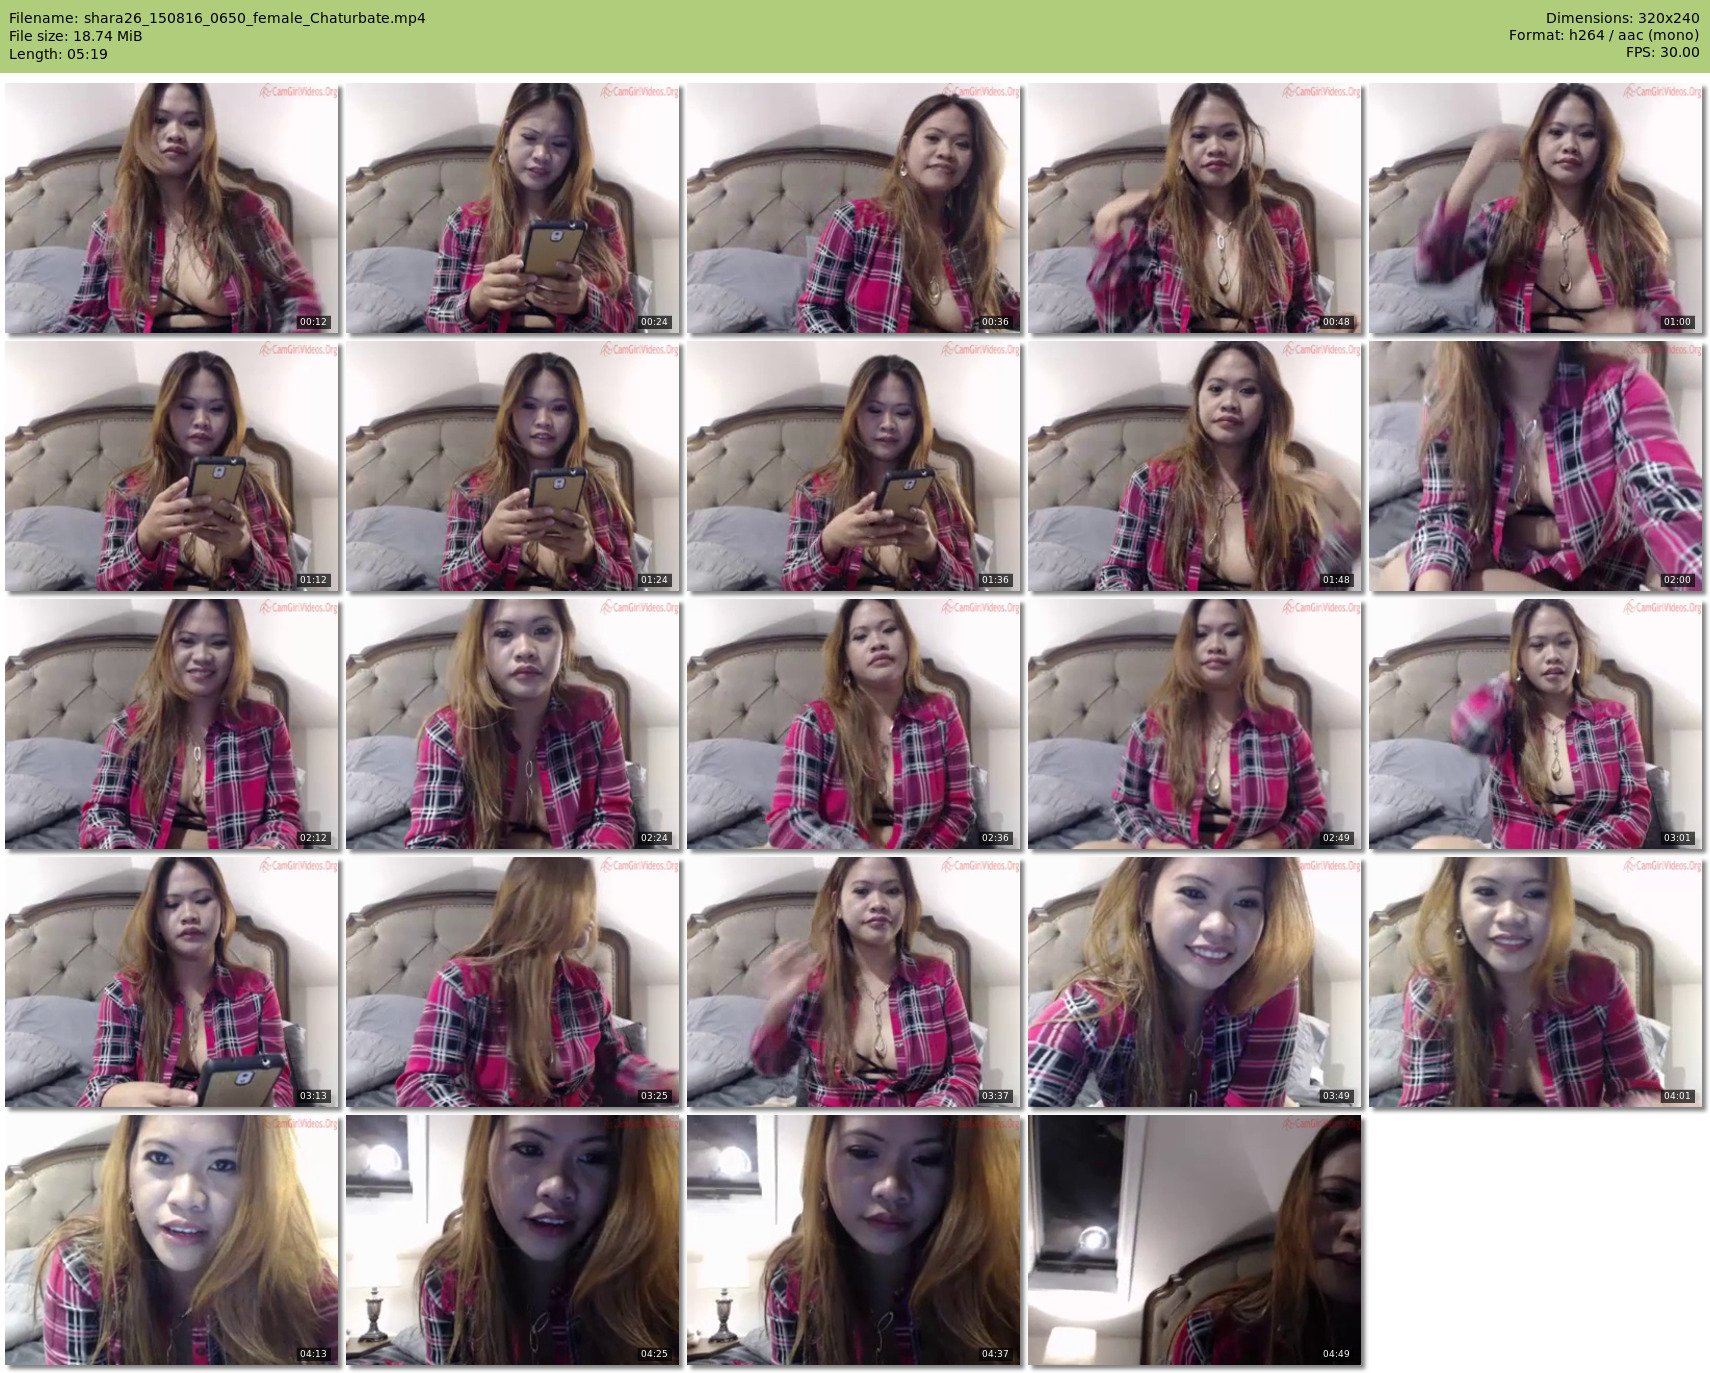Click the thumbnail at 01:48

point(1195,466)
